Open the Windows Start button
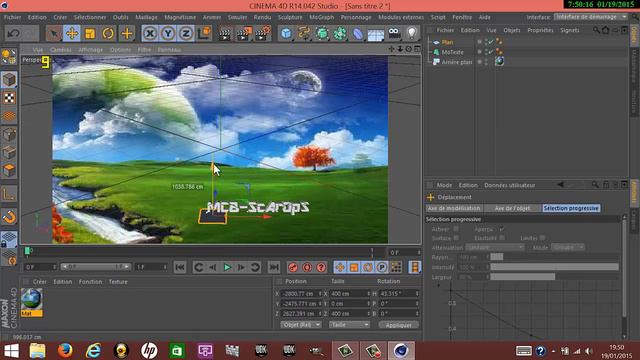640x360 pixels. pos(11,351)
